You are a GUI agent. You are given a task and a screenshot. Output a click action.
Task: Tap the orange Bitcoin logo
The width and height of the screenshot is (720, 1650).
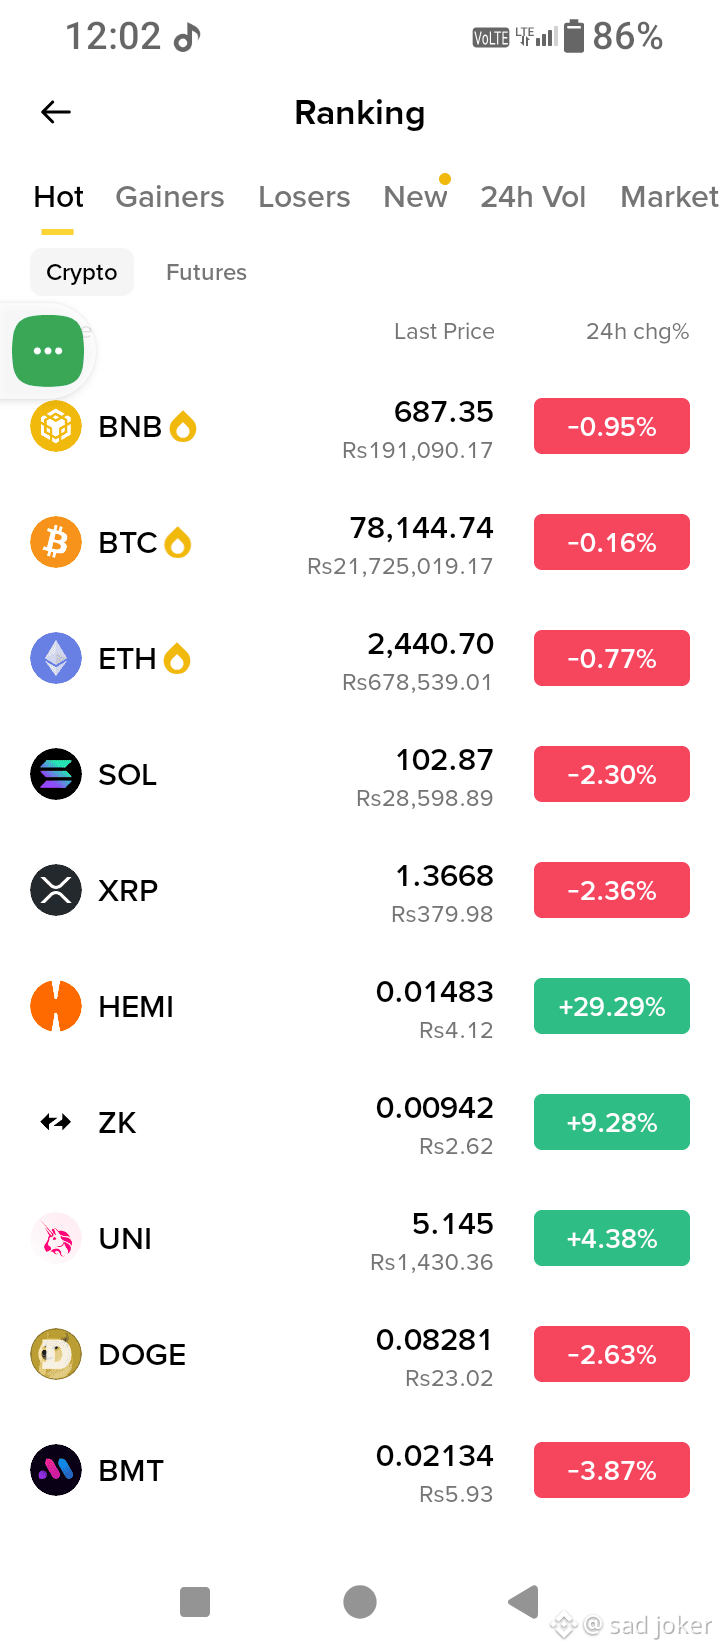click(56, 542)
